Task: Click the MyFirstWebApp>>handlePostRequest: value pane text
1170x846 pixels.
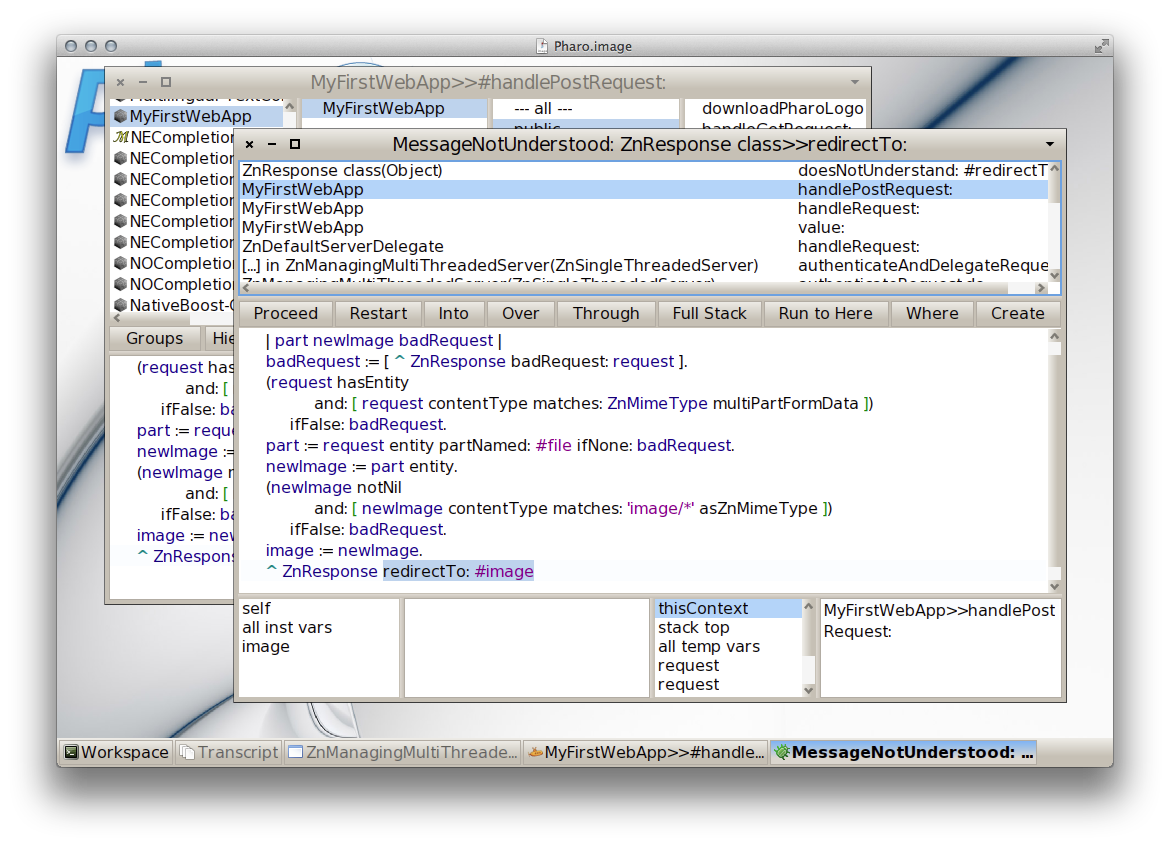Action: click(x=939, y=621)
